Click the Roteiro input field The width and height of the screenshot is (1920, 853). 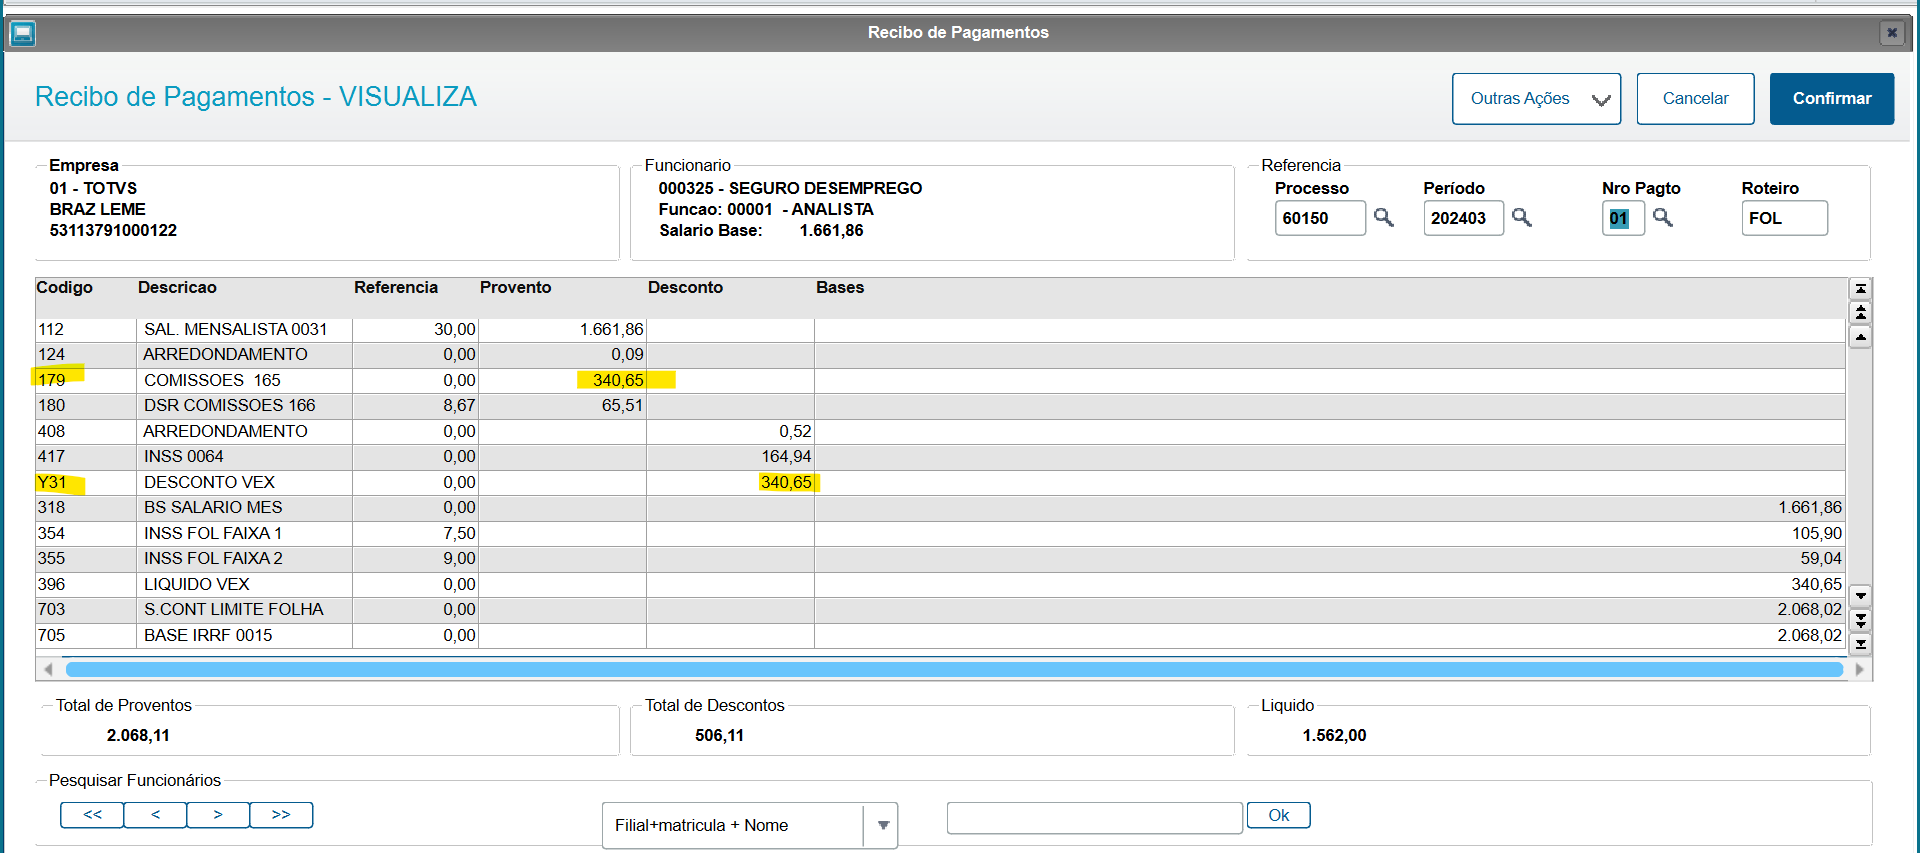(1784, 218)
